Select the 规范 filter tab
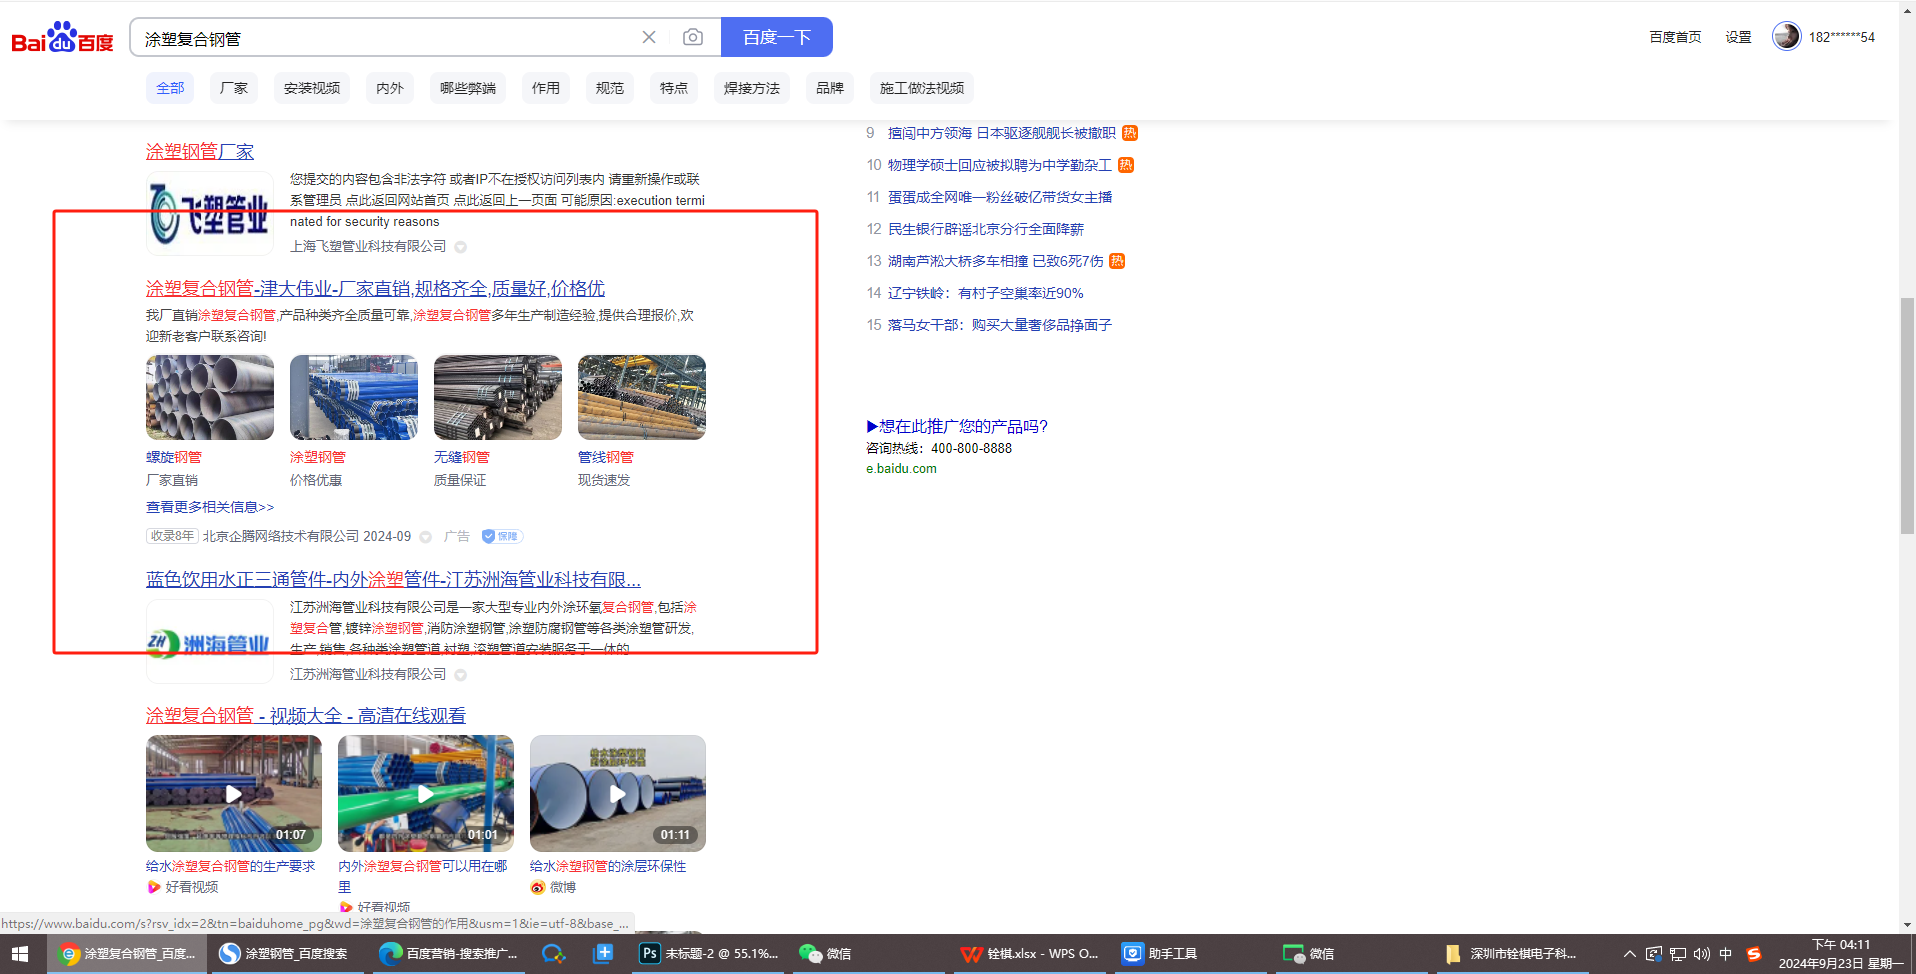1916x974 pixels. tap(610, 88)
